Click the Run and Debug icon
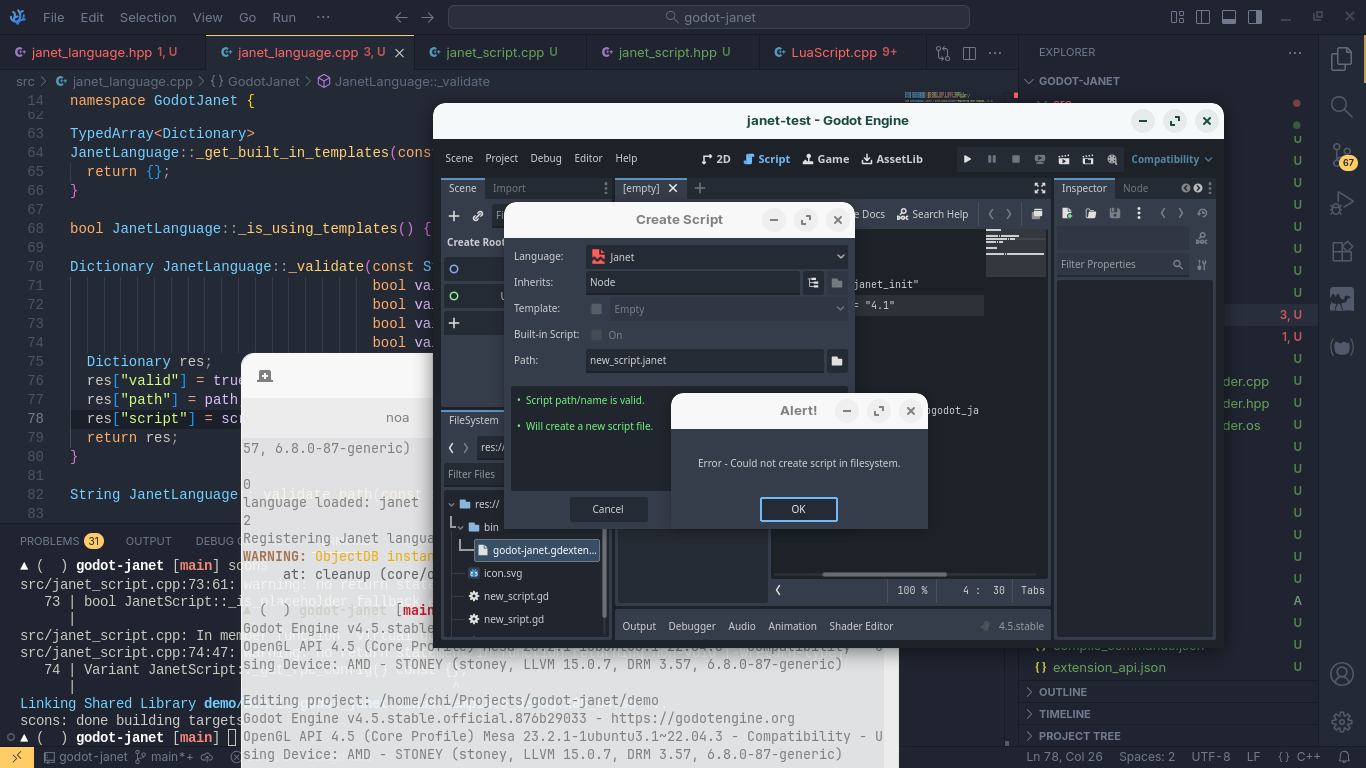 1342,204
